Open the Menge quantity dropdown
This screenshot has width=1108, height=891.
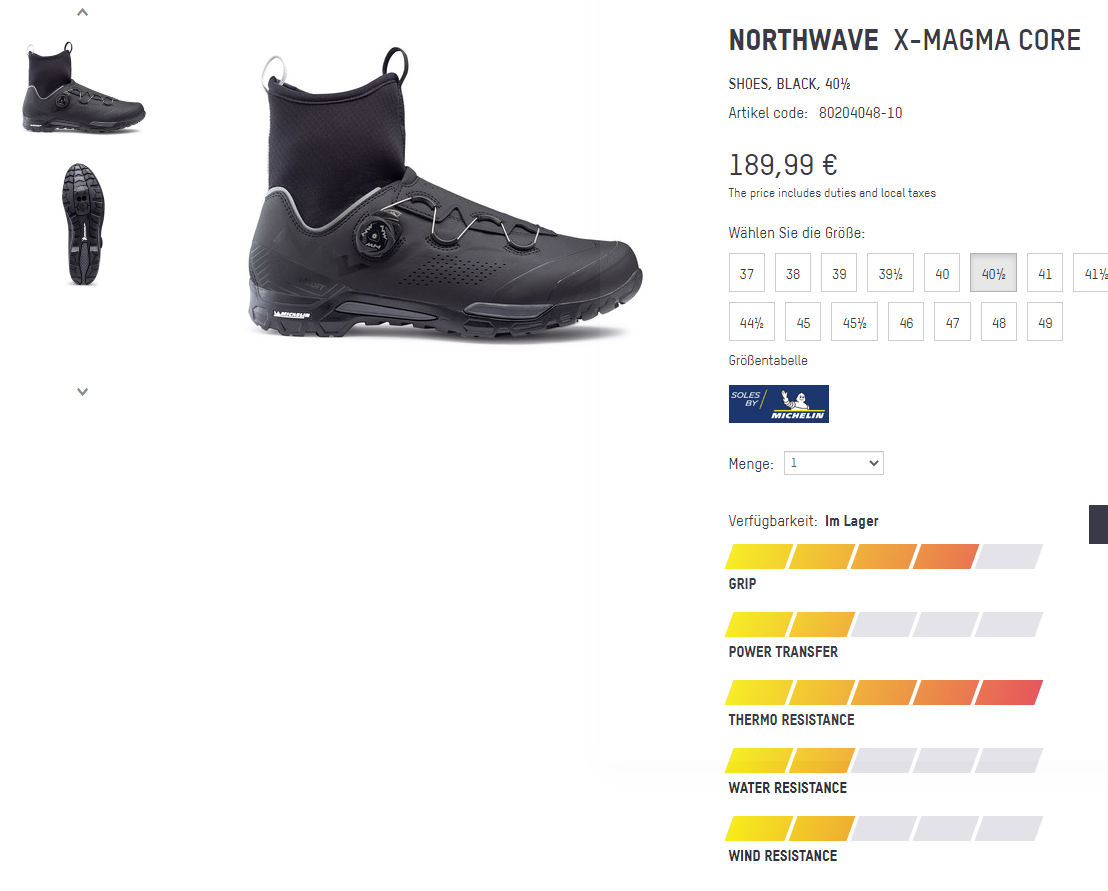point(833,463)
